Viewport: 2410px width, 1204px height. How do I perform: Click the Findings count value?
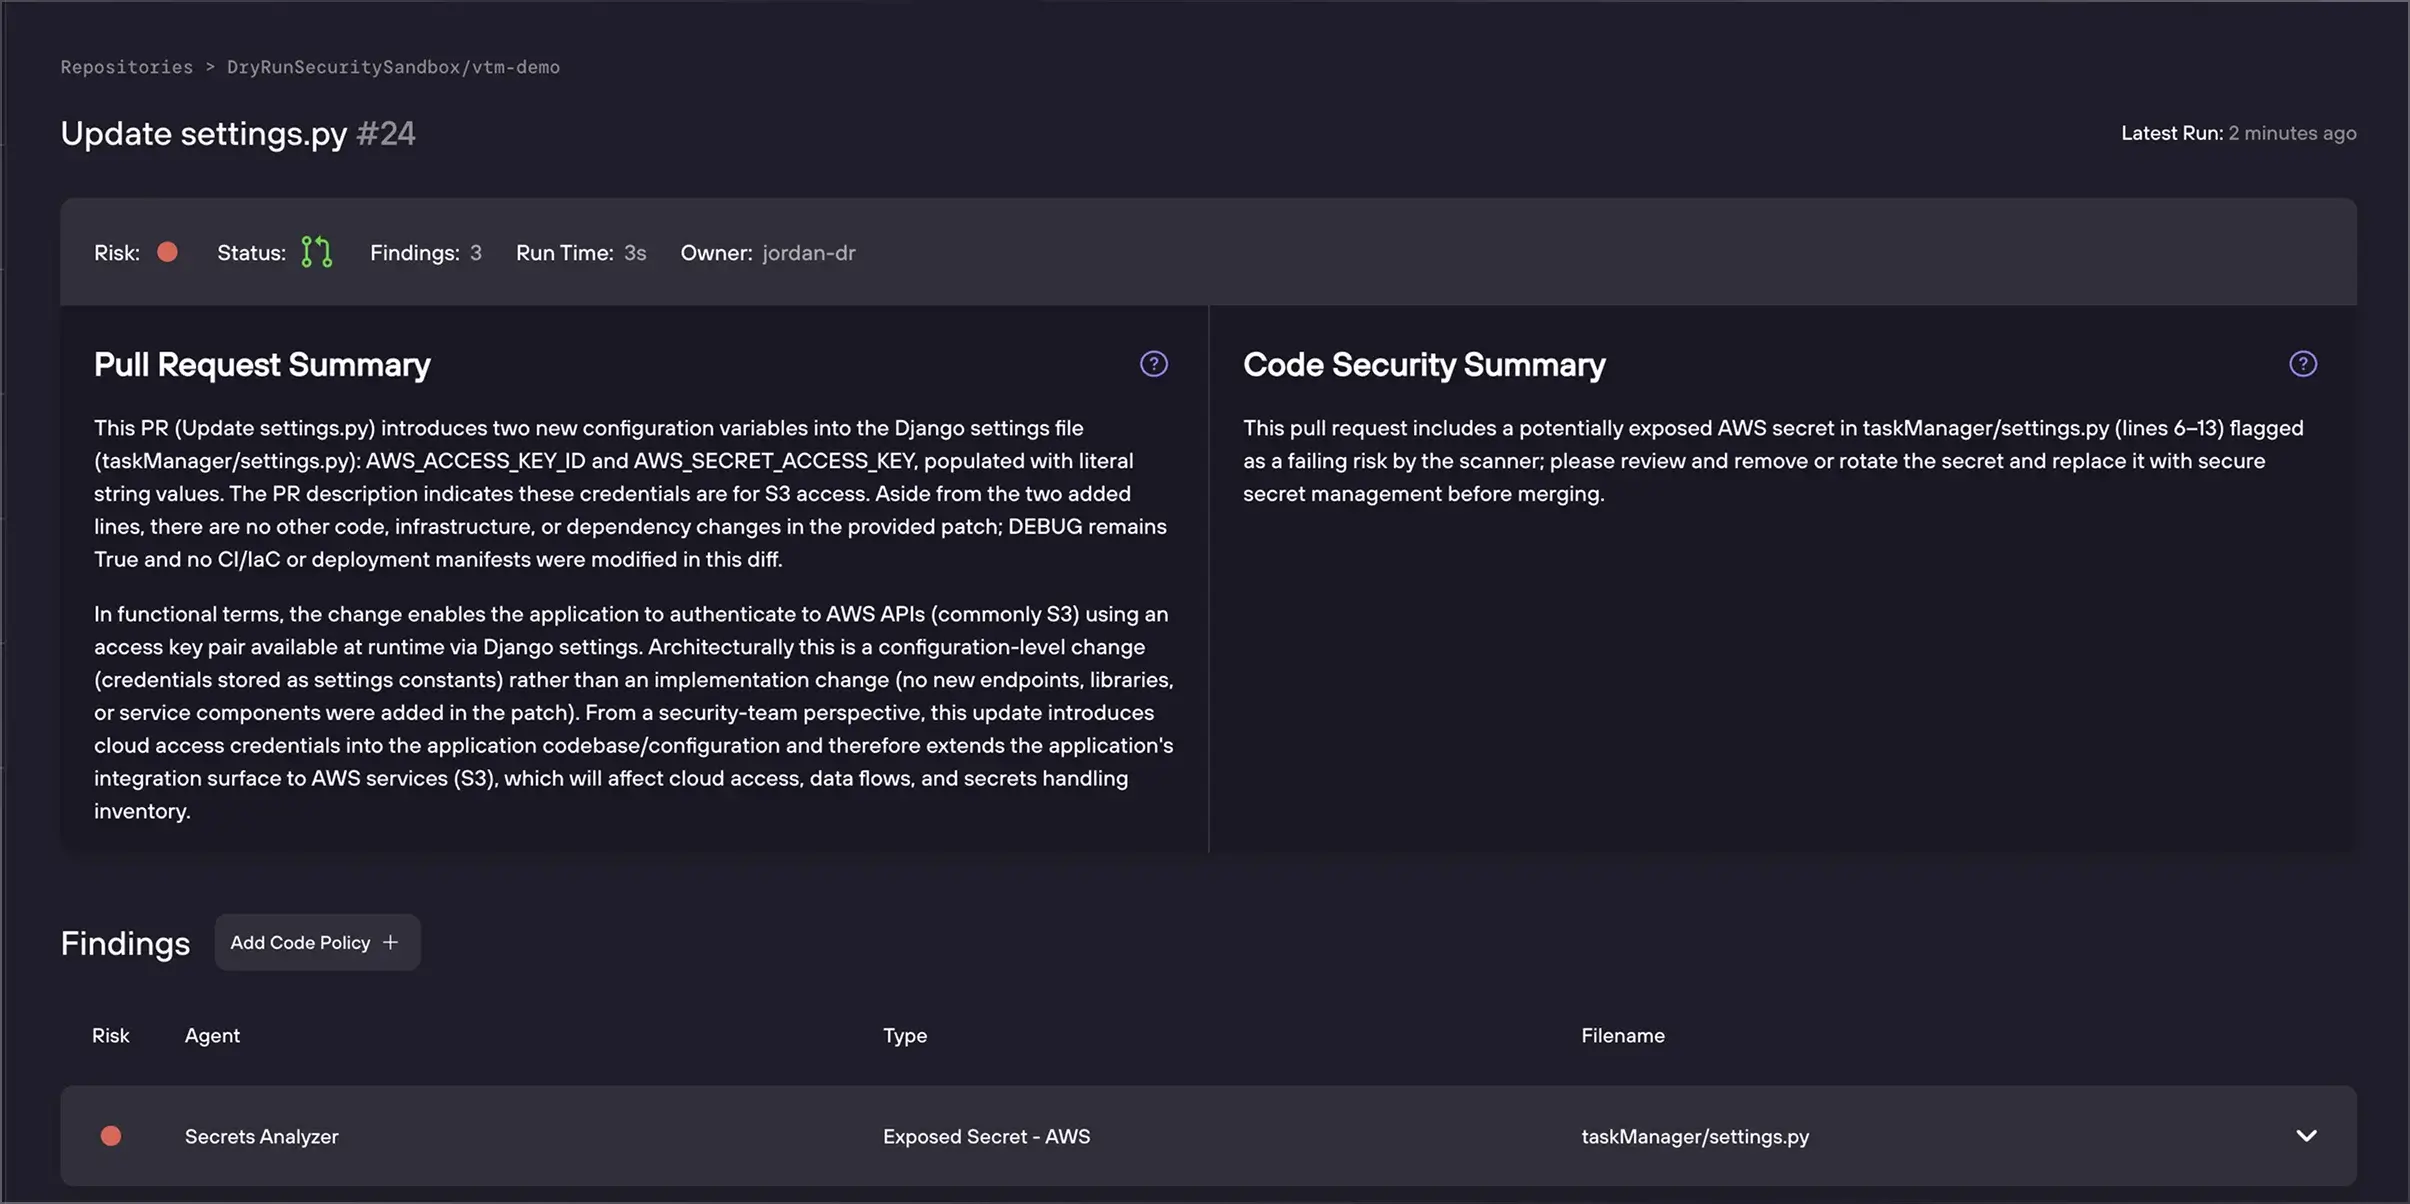pyautogui.click(x=476, y=253)
